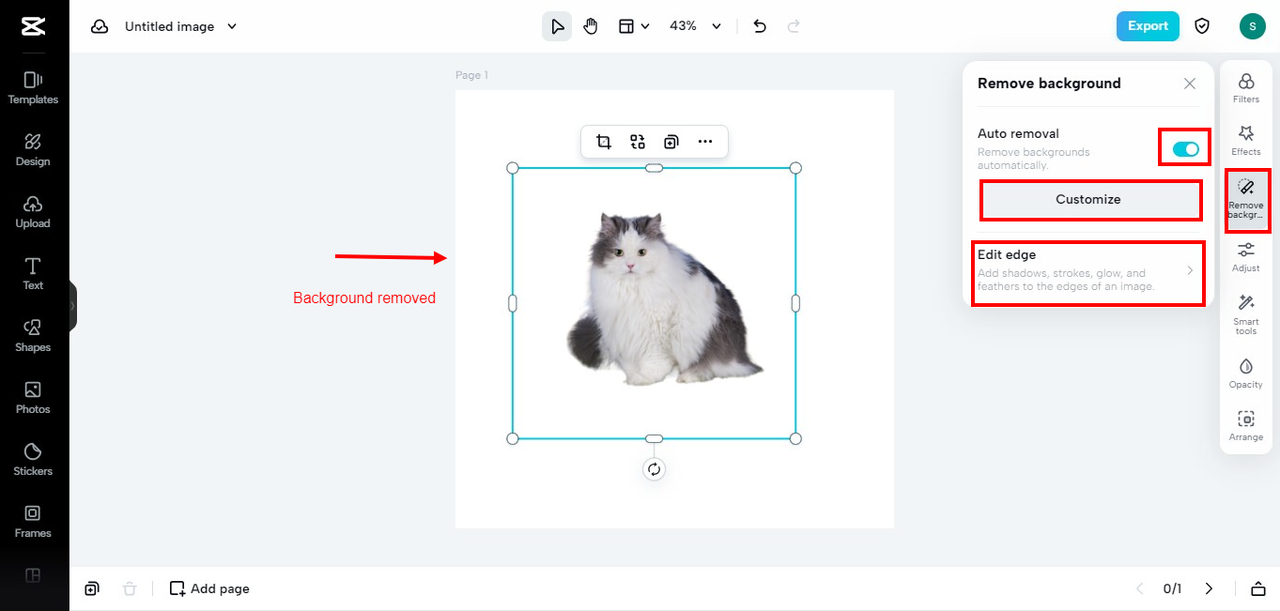
Task: Open the Effects panel
Action: [1246, 139]
